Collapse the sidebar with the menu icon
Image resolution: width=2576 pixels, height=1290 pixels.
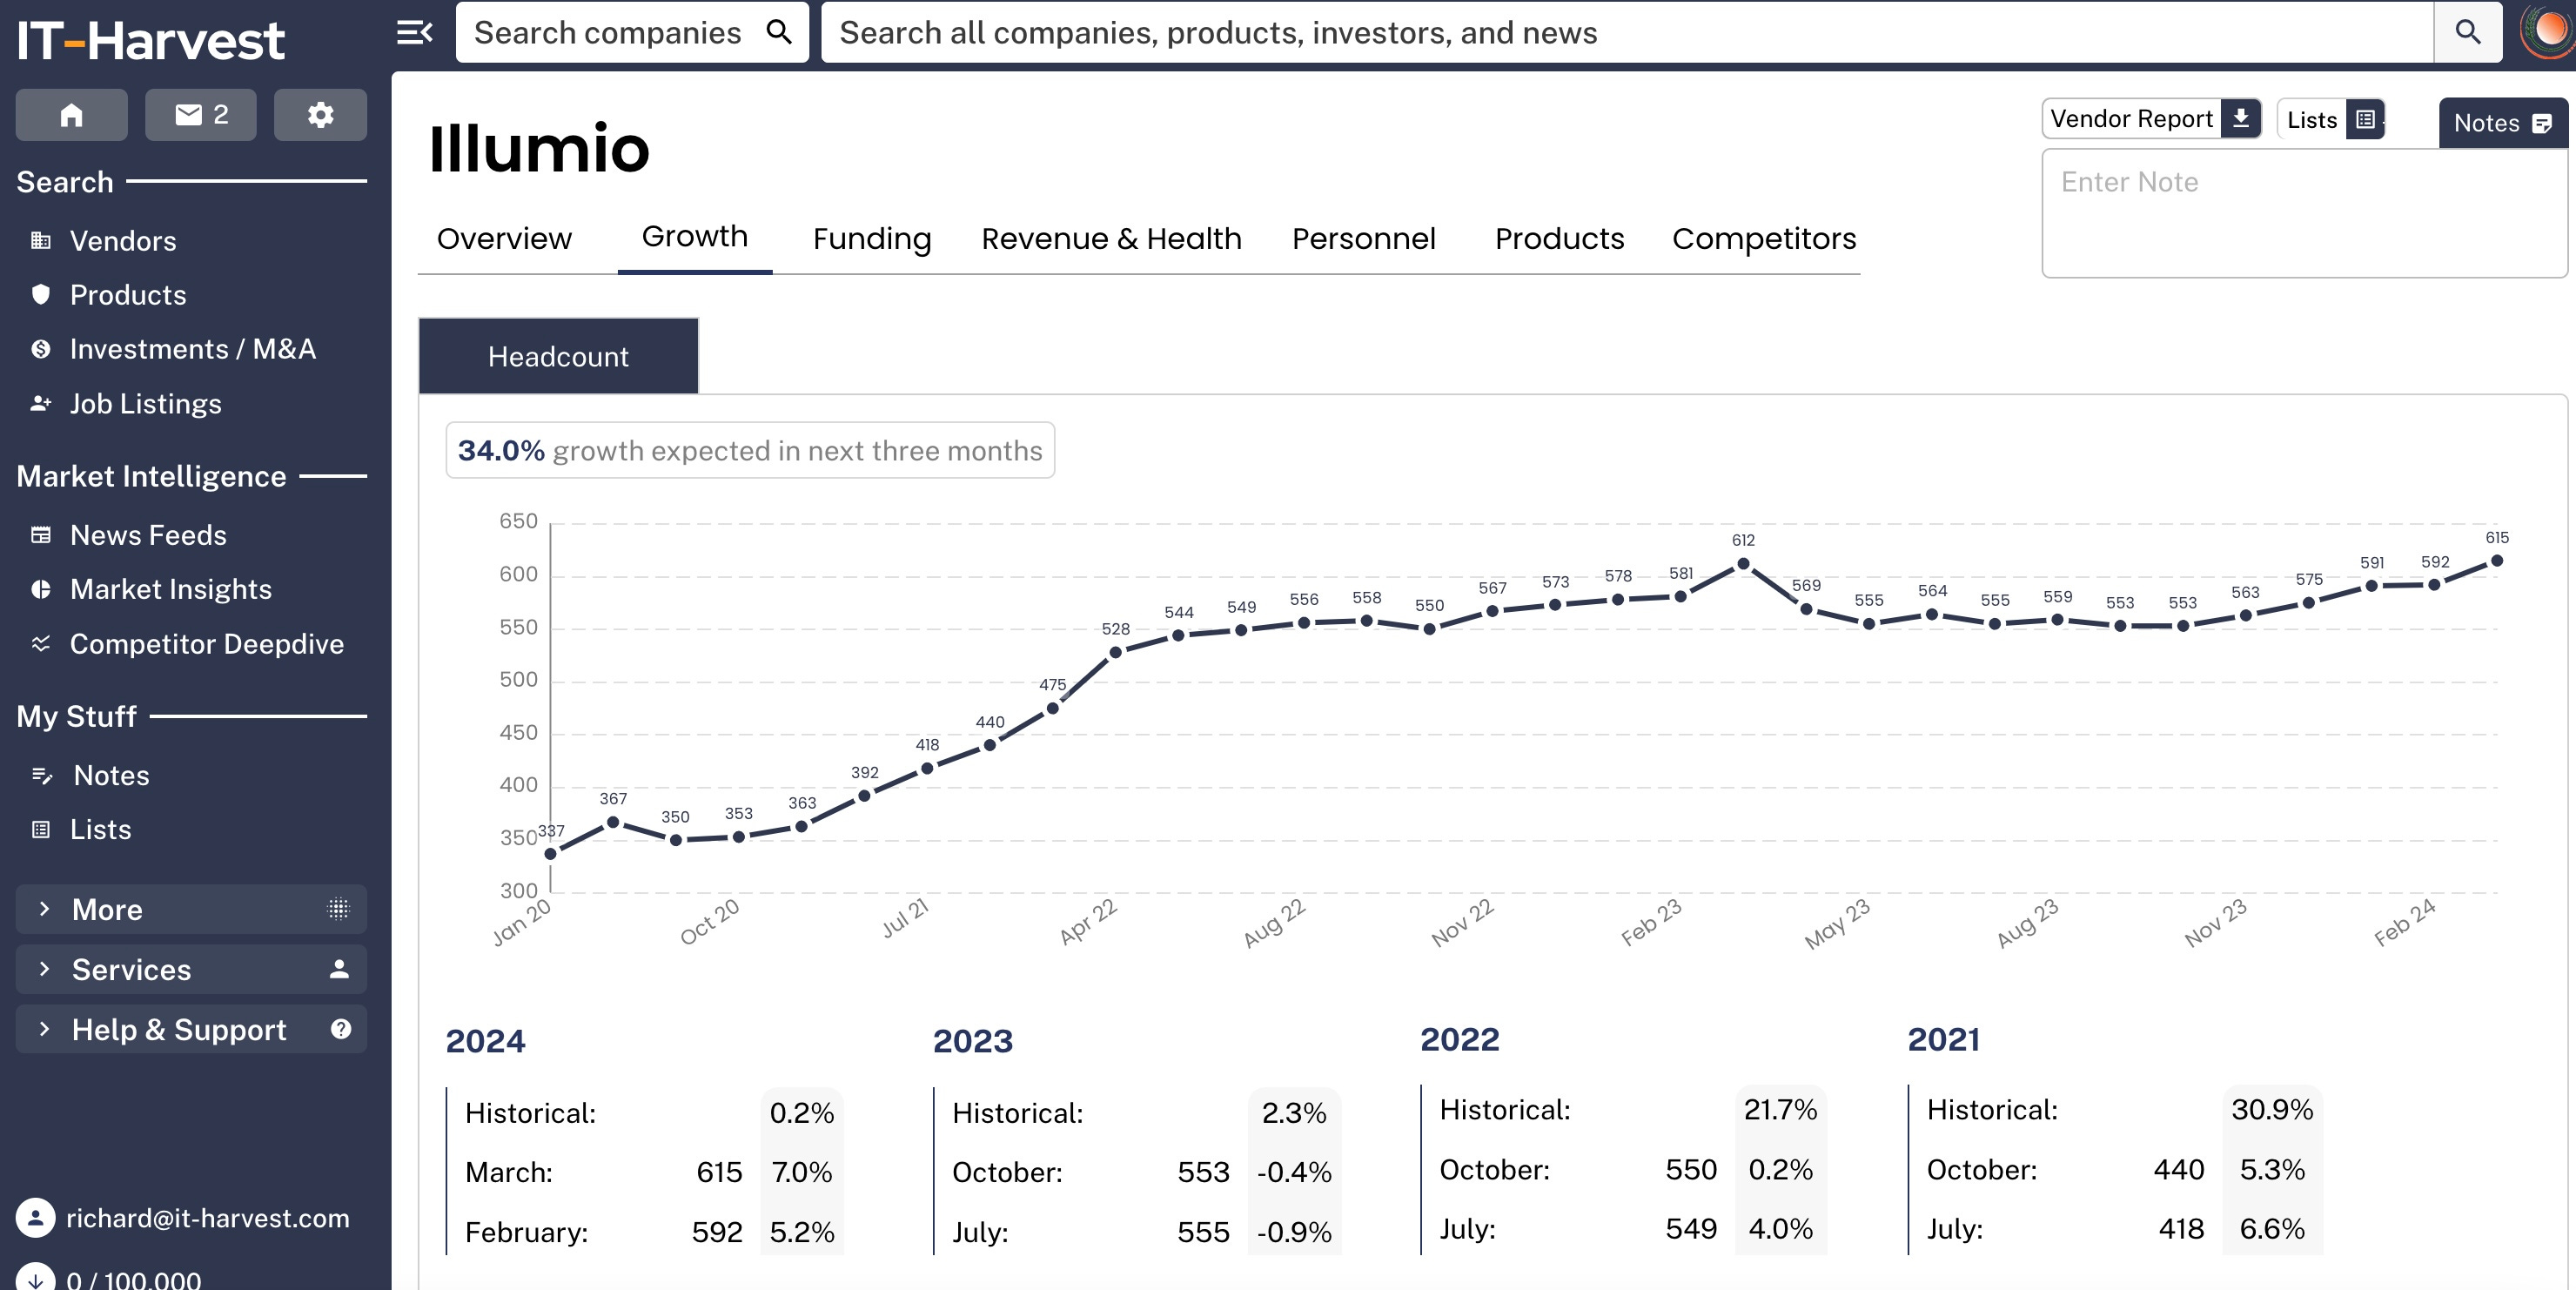point(414,32)
